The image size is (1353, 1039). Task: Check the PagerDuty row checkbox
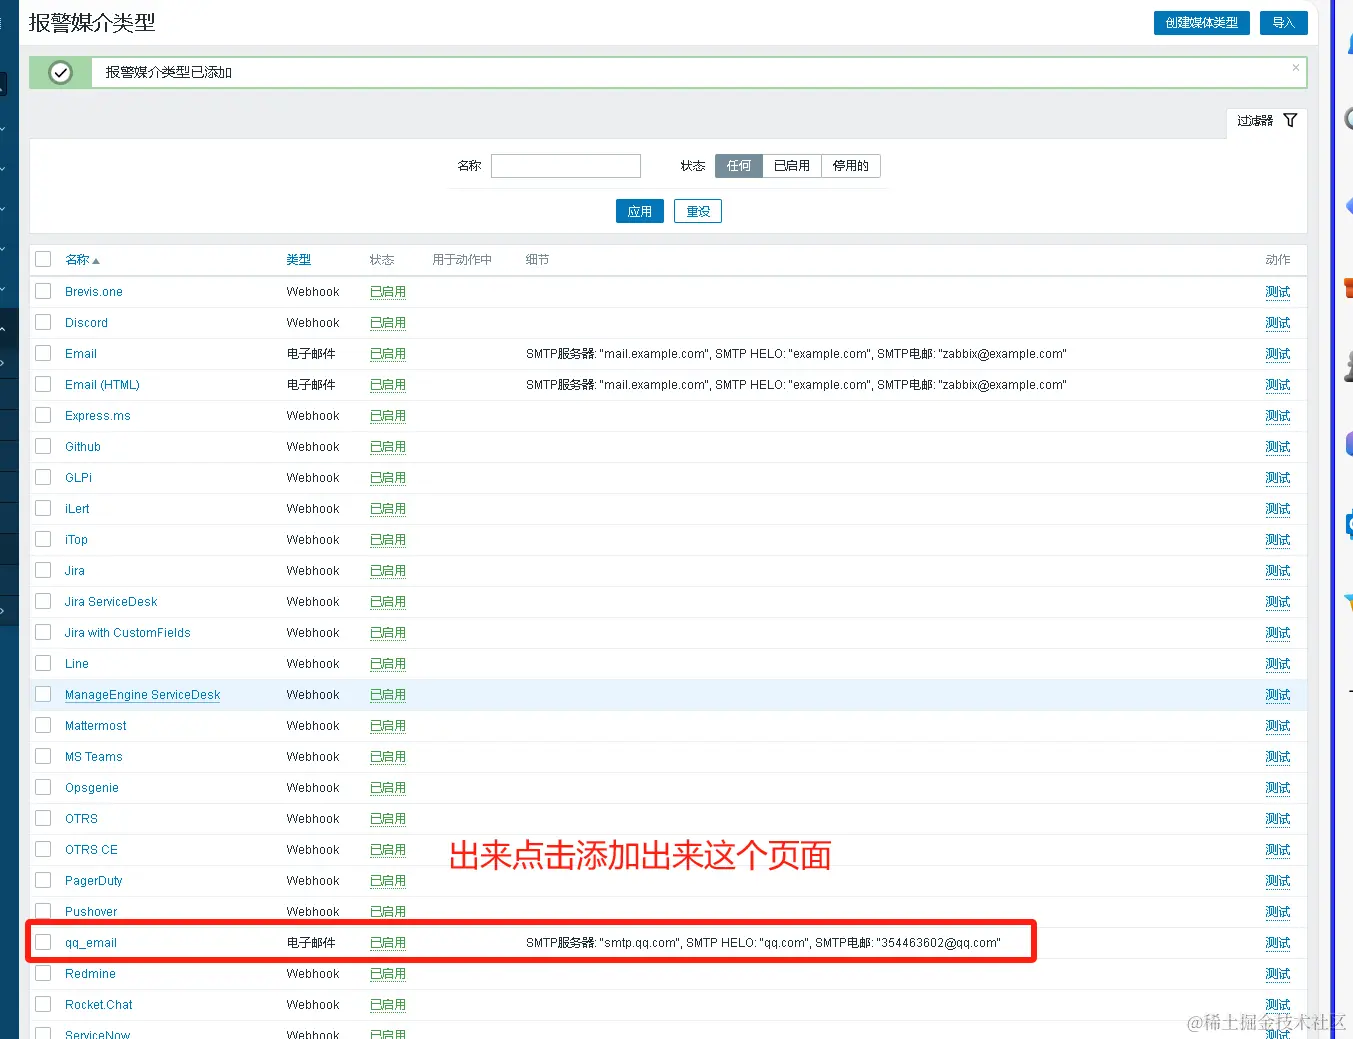click(43, 880)
